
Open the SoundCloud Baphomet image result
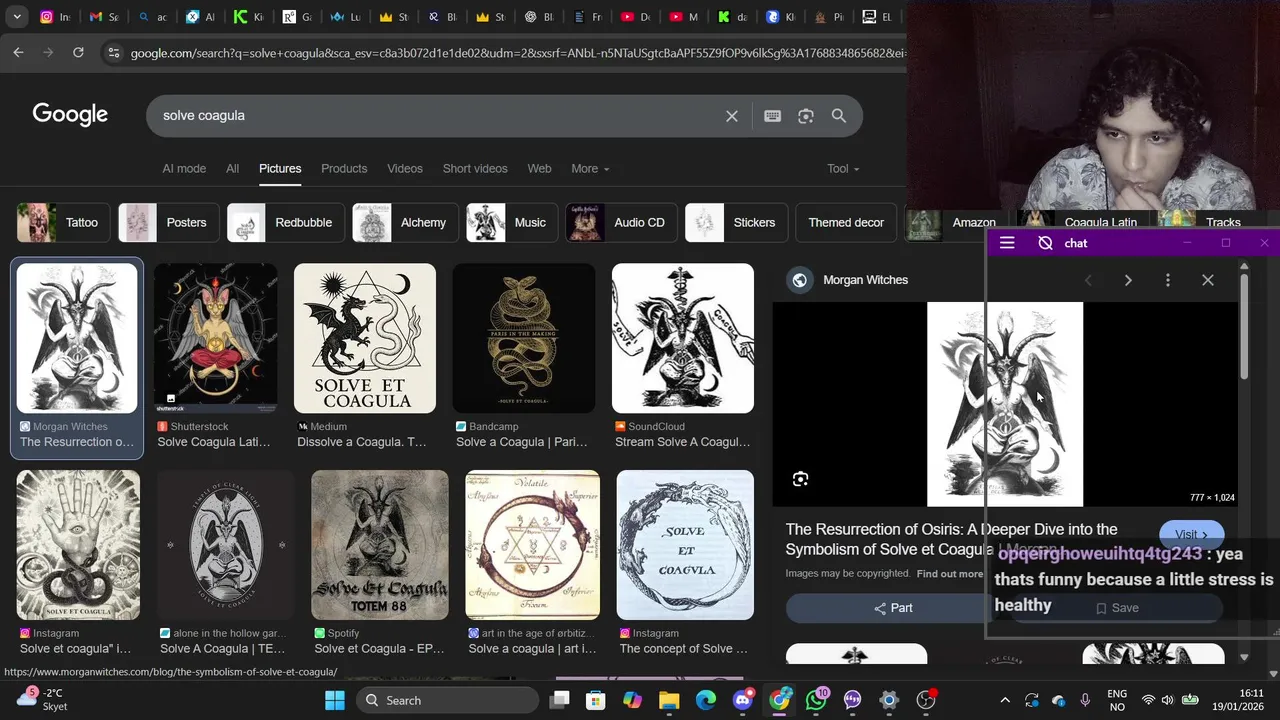(x=682, y=338)
